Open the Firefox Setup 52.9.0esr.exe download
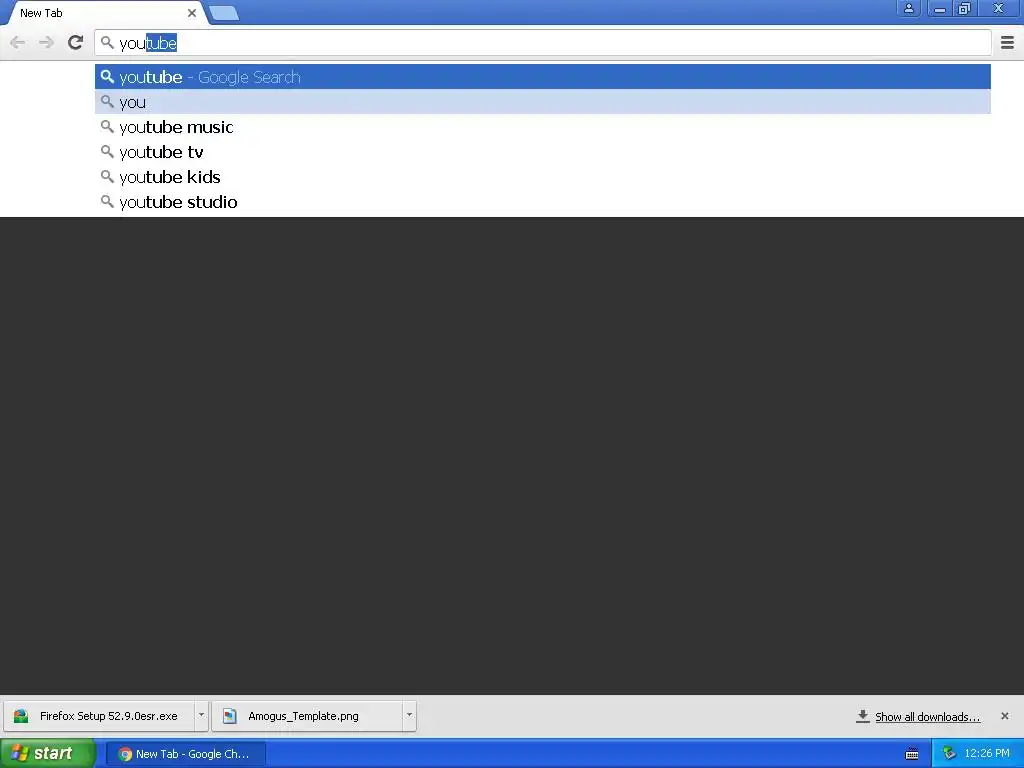The height and width of the screenshot is (768, 1024). (x=99, y=716)
